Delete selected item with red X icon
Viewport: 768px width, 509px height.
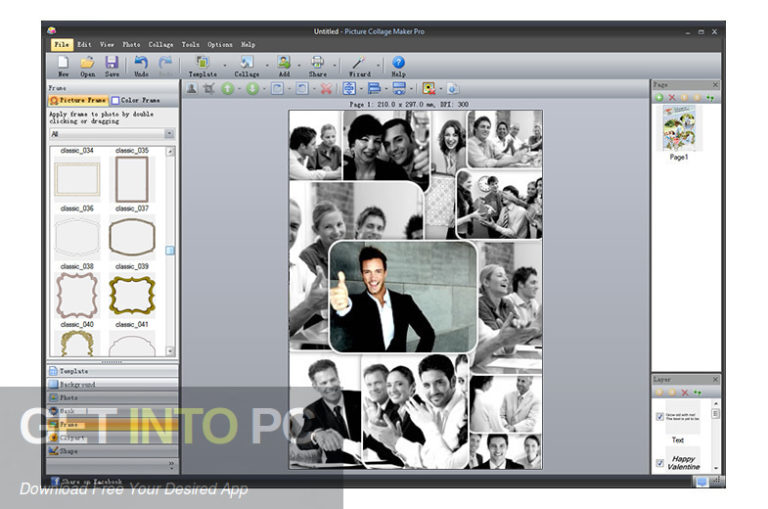click(x=326, y=89)
